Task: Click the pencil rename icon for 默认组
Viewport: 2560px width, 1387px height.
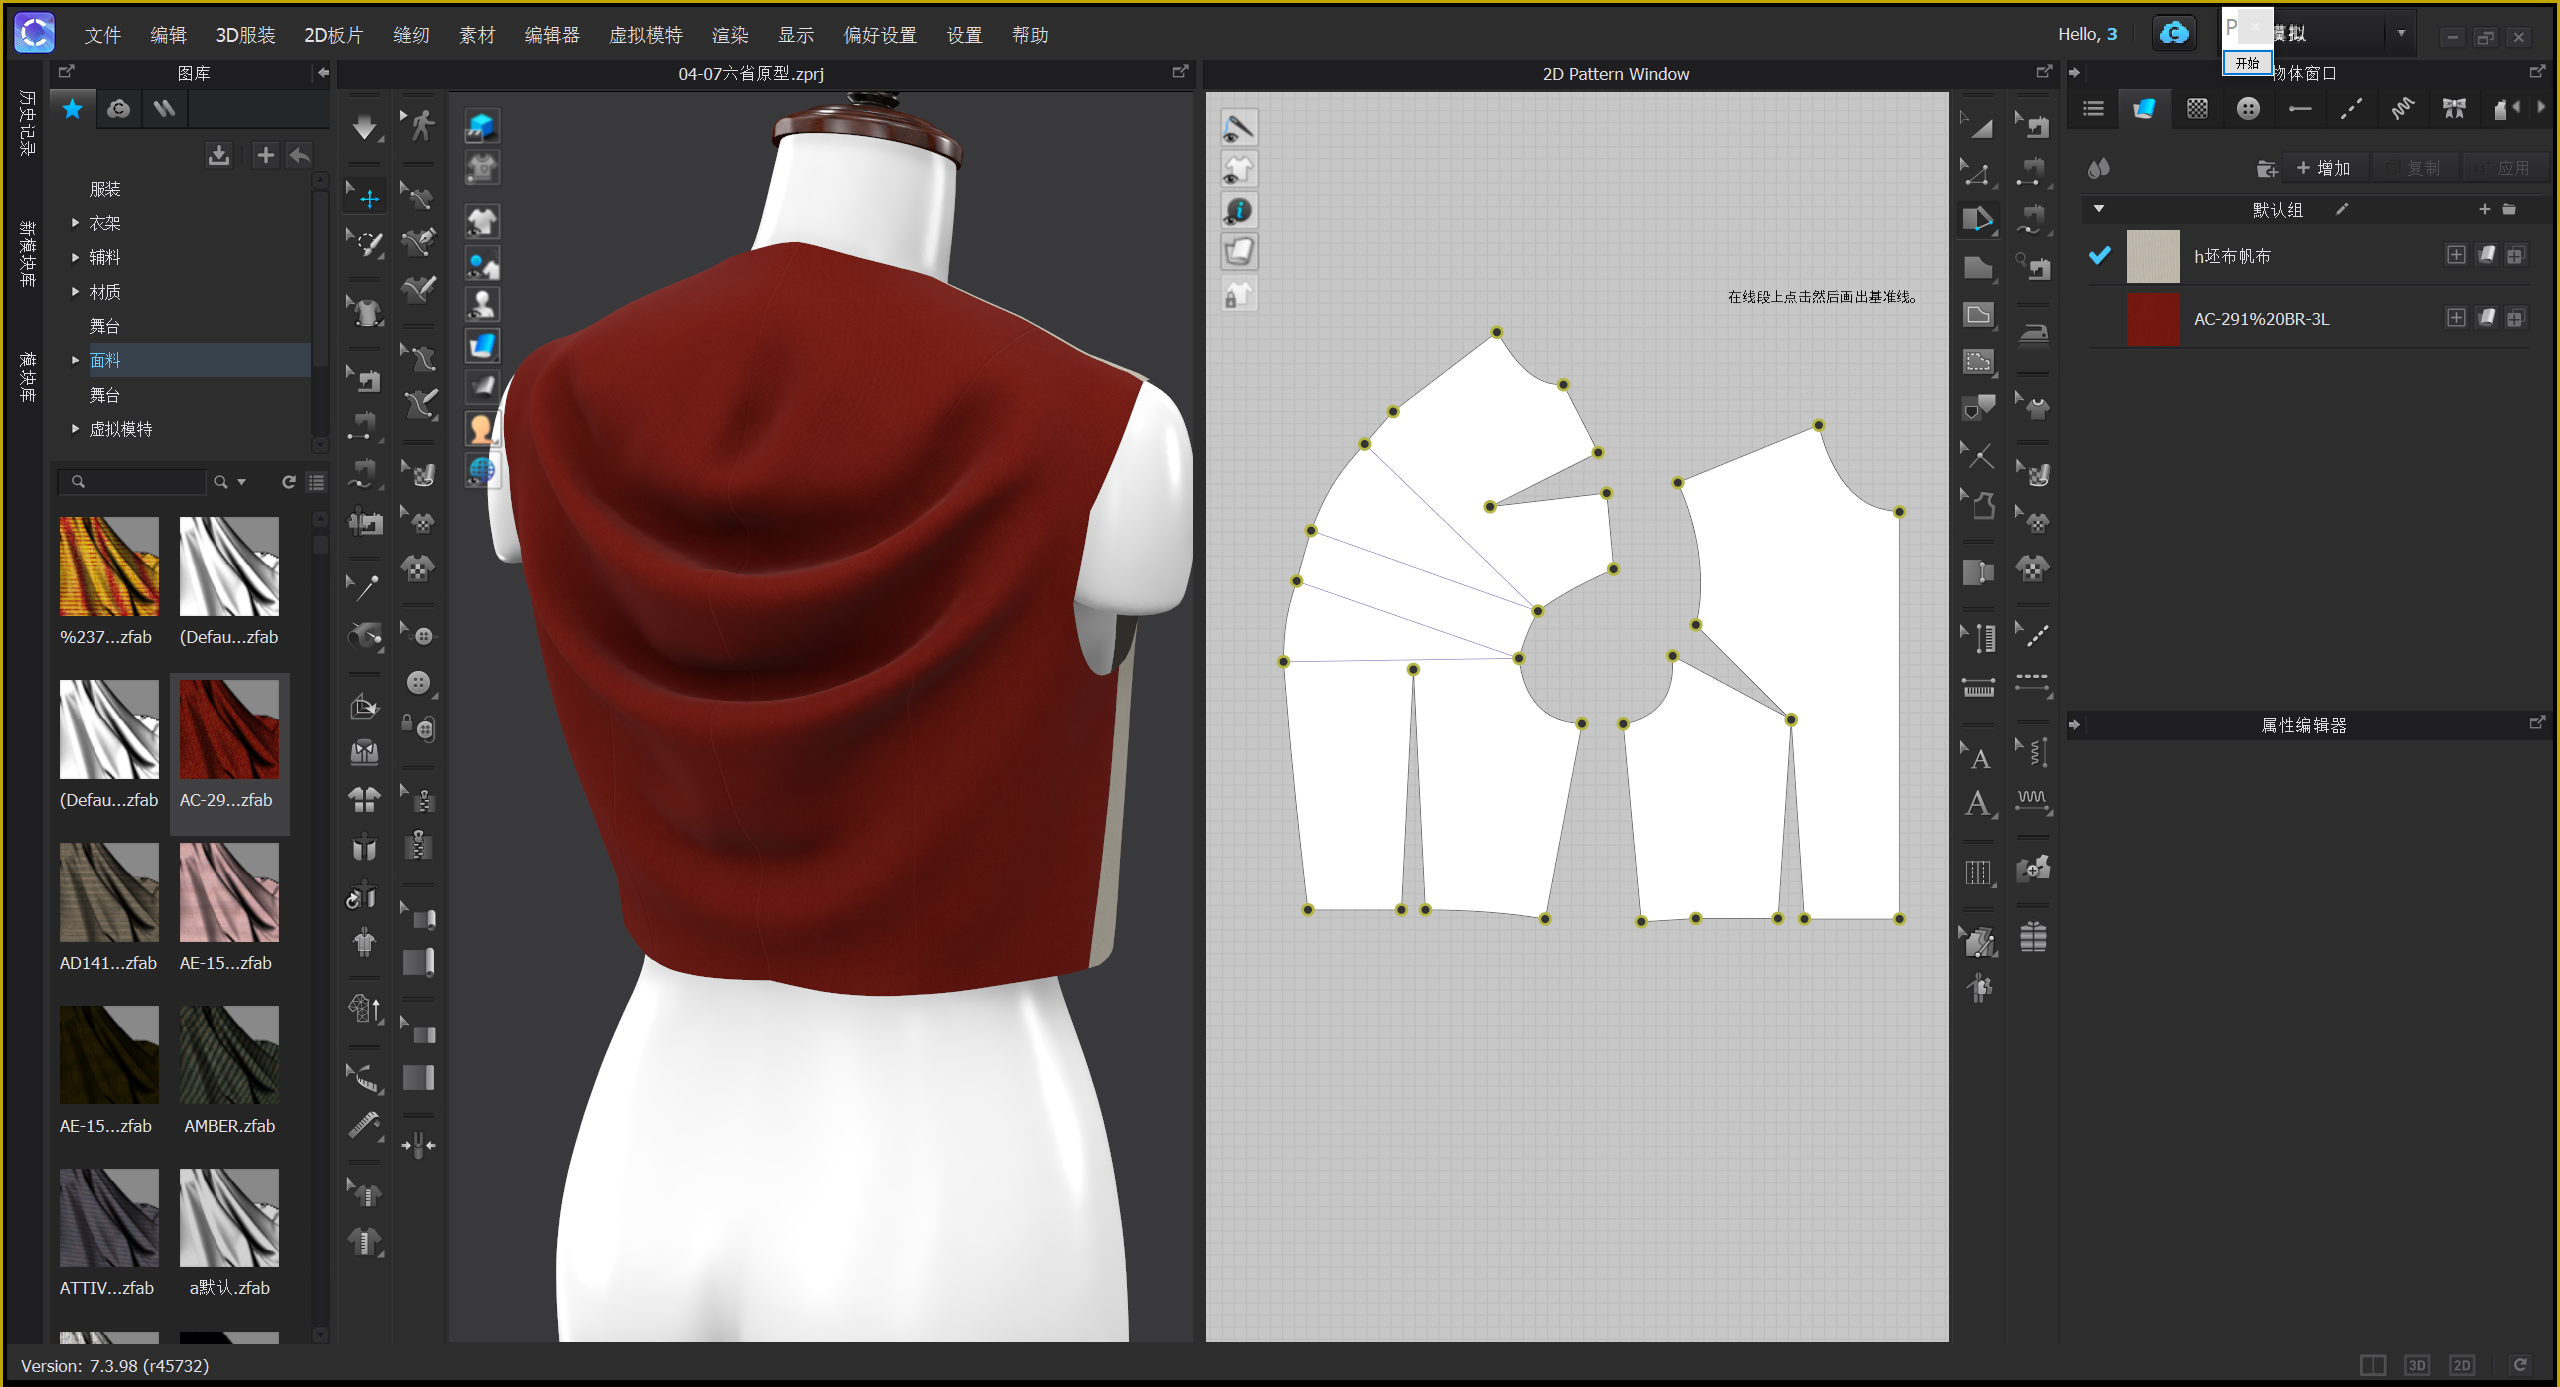Action: [x=2342, y=209]
